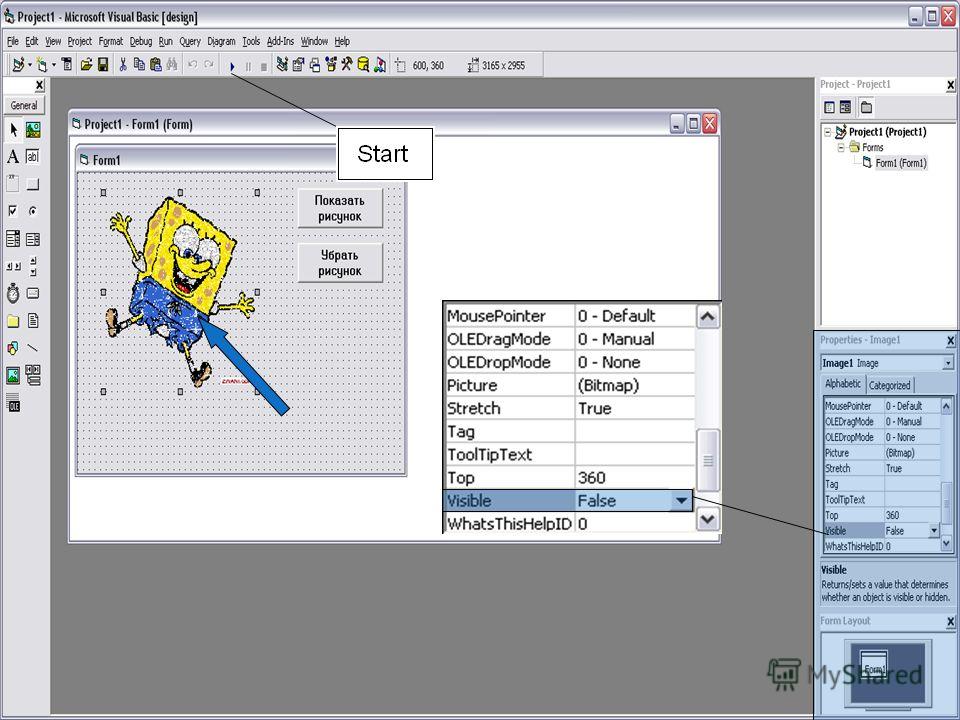The height and width of the screenshot is (720, 960).
Task: Close the Form Layout panel
Action: tap(950, 621)
